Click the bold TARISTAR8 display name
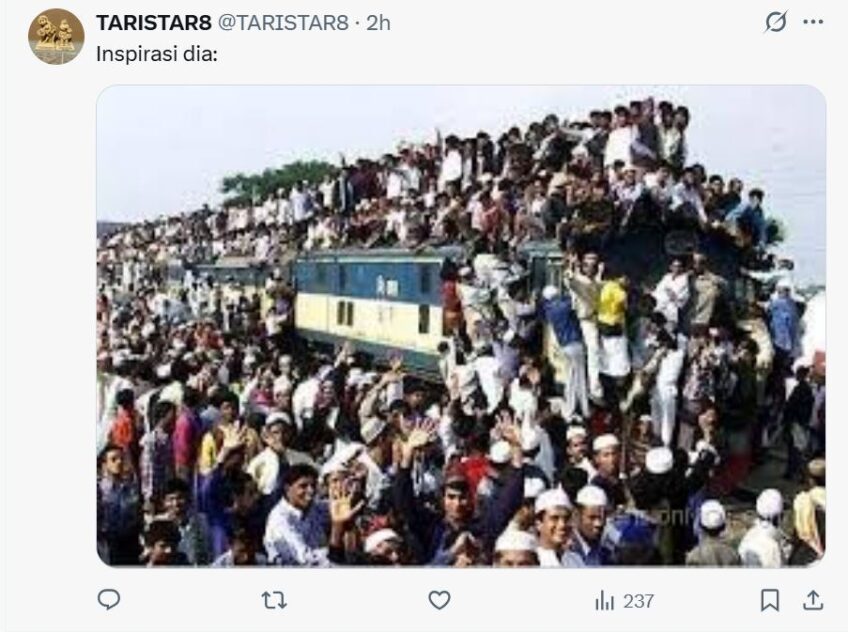Viewport: 848px width, 632px height. point(154,23)
